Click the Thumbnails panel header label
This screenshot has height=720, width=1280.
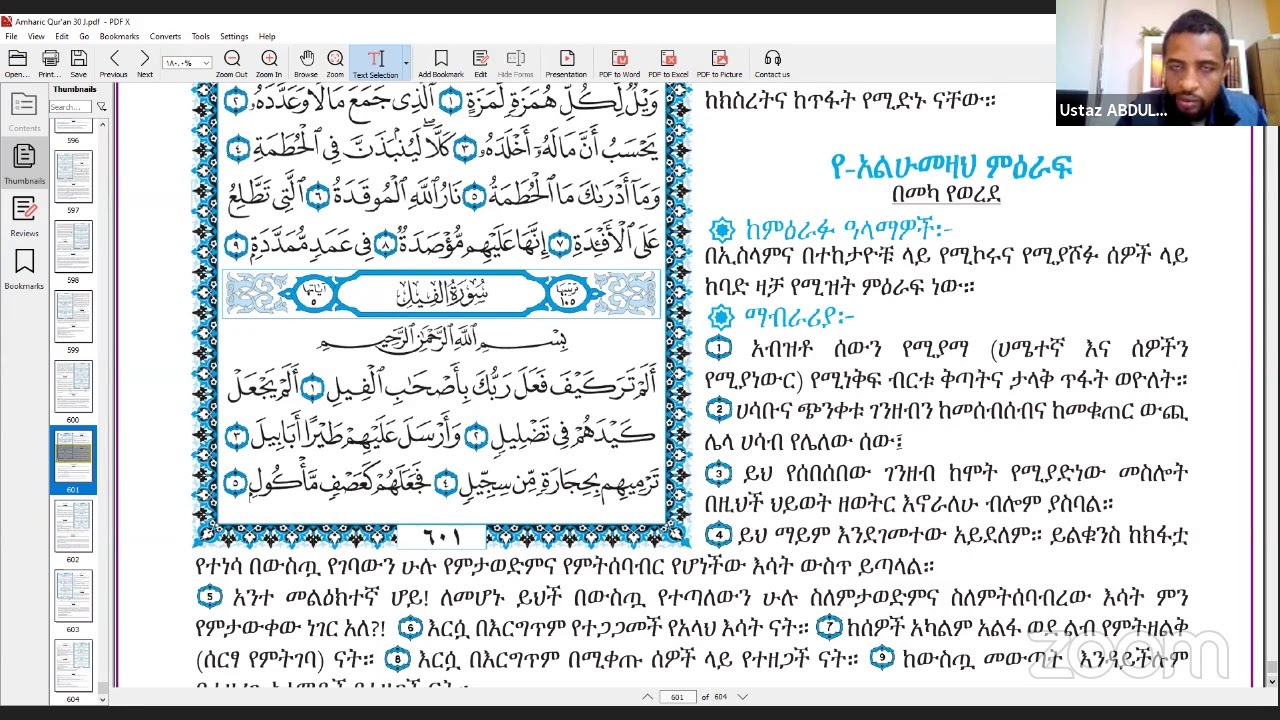pos(75,89)
